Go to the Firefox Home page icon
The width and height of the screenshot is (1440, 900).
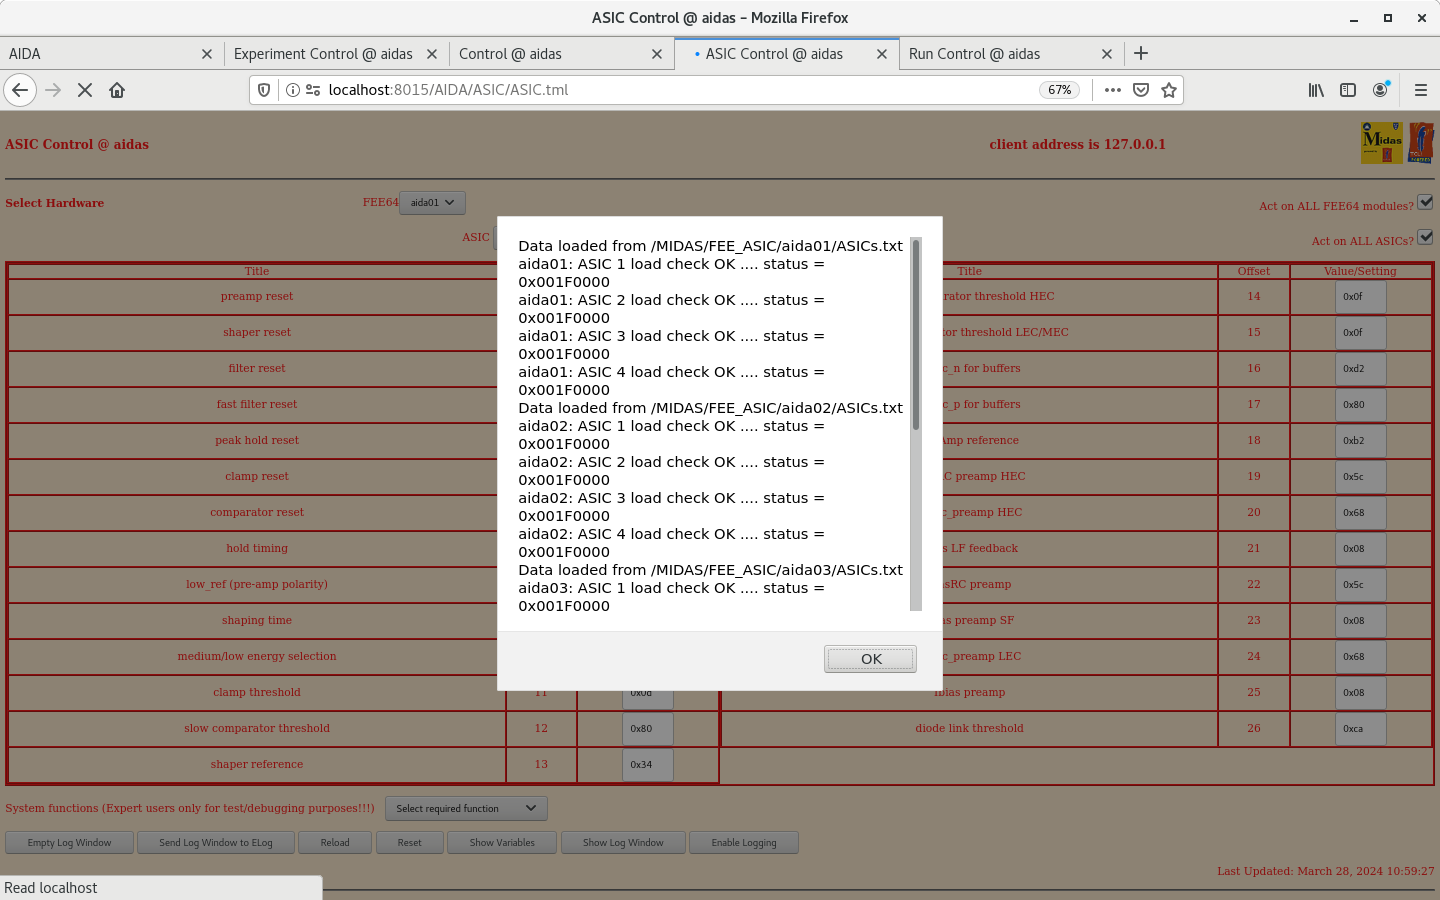pos(117,90)
